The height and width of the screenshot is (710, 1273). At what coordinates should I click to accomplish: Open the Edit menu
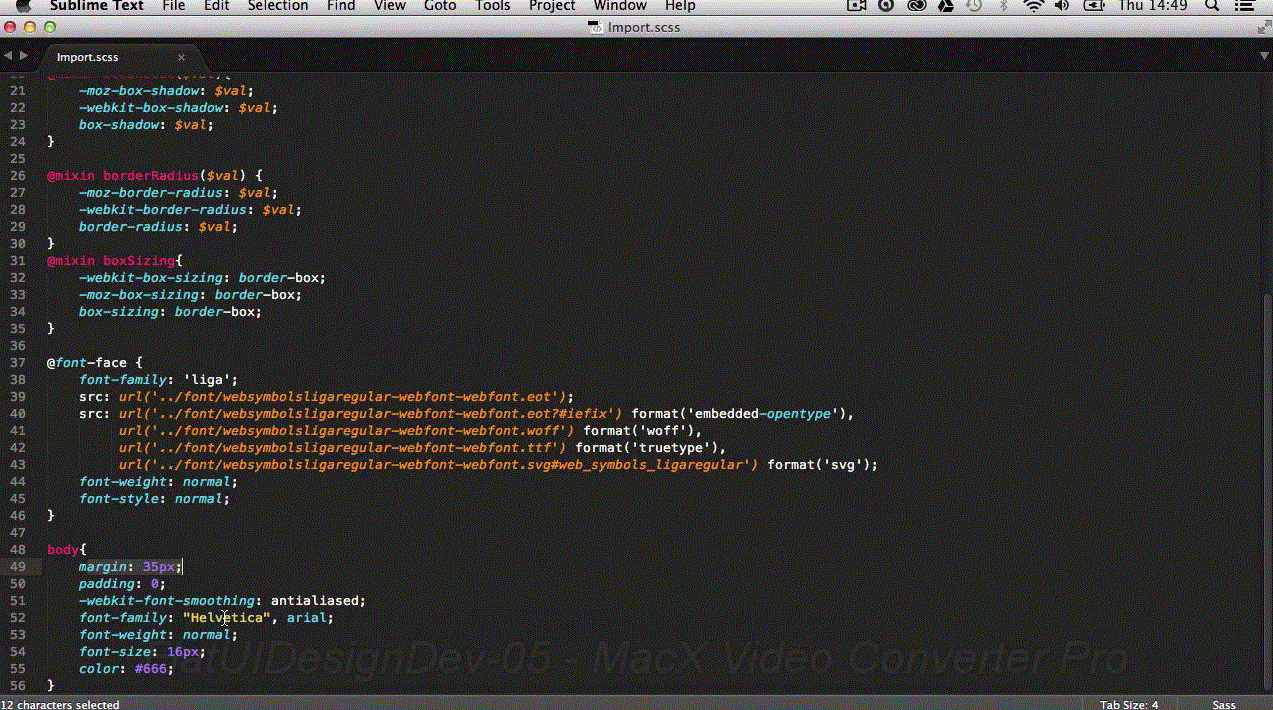point(217,6)
